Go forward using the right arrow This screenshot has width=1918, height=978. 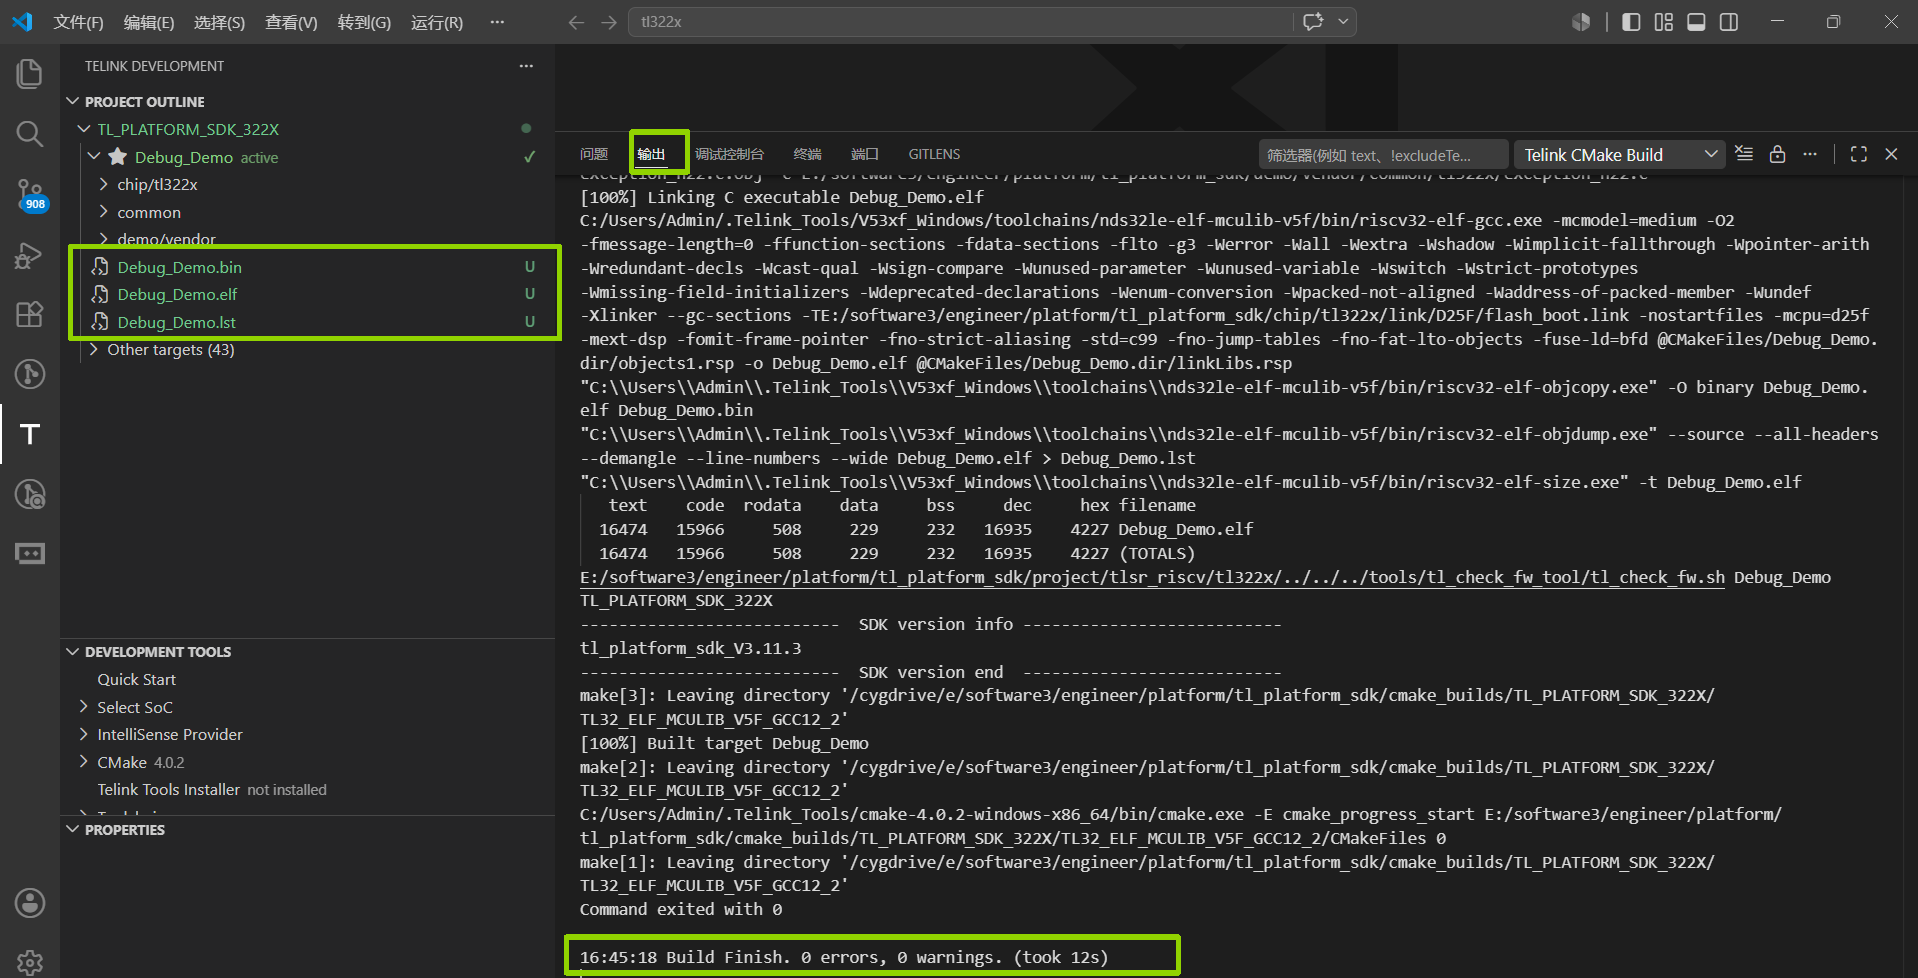coord(609,22)
